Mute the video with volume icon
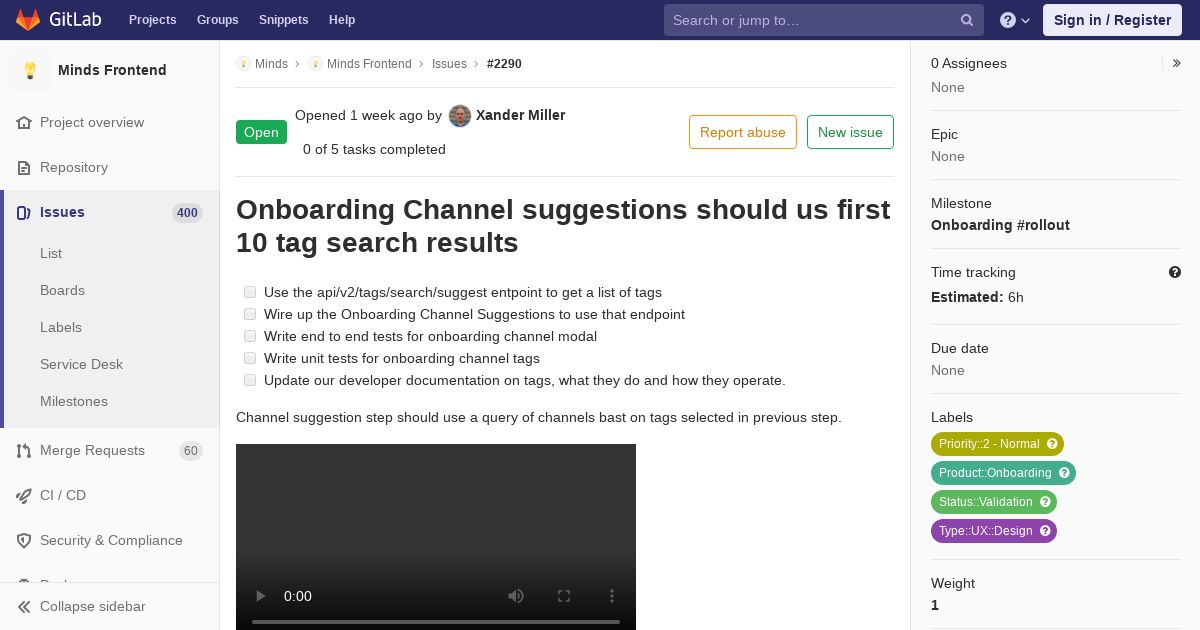The width and height of the screenshot is (1200, 630). (x=516, y=596)
